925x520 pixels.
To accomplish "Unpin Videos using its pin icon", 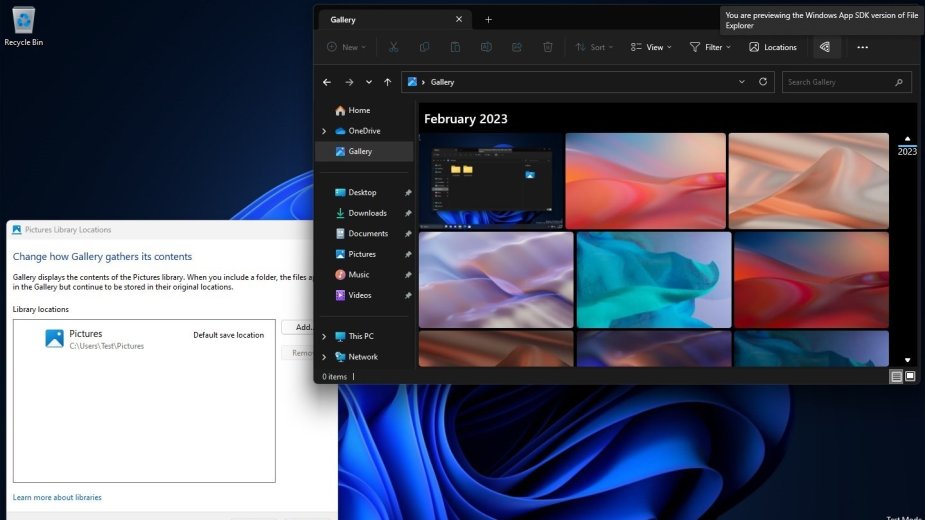I will 408,296.
